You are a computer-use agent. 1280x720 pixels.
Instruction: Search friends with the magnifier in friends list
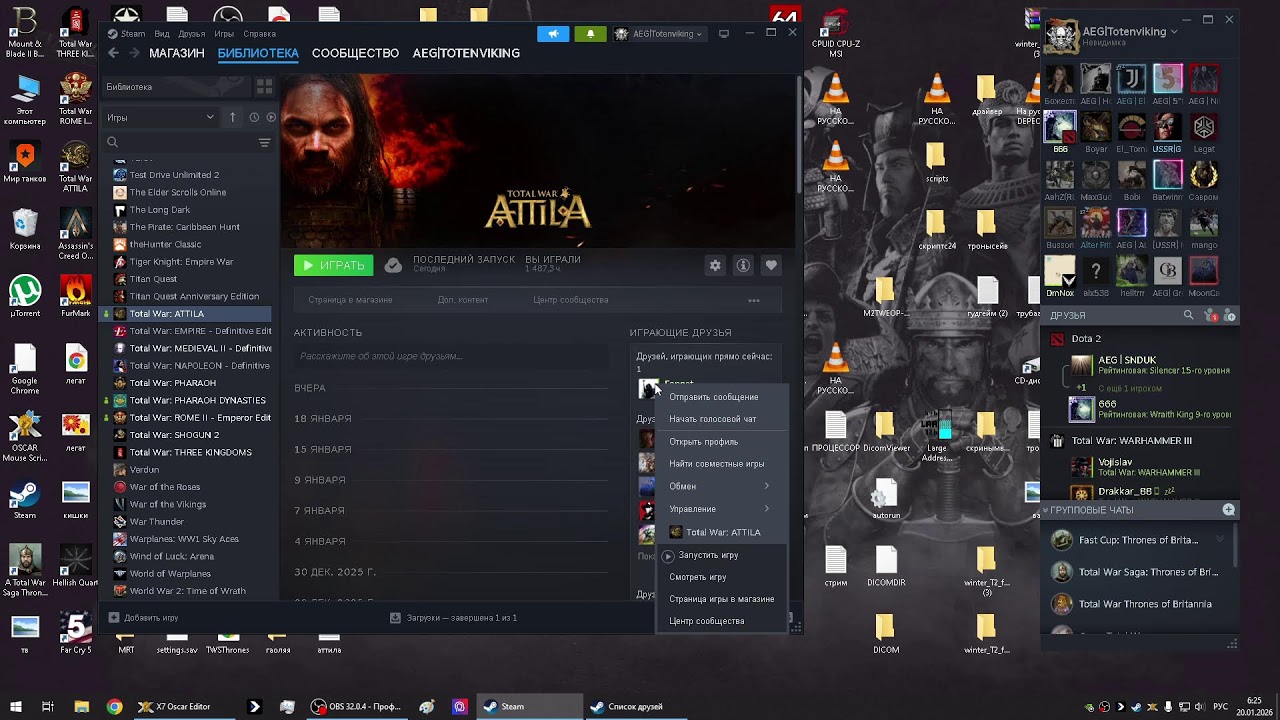1189,315
